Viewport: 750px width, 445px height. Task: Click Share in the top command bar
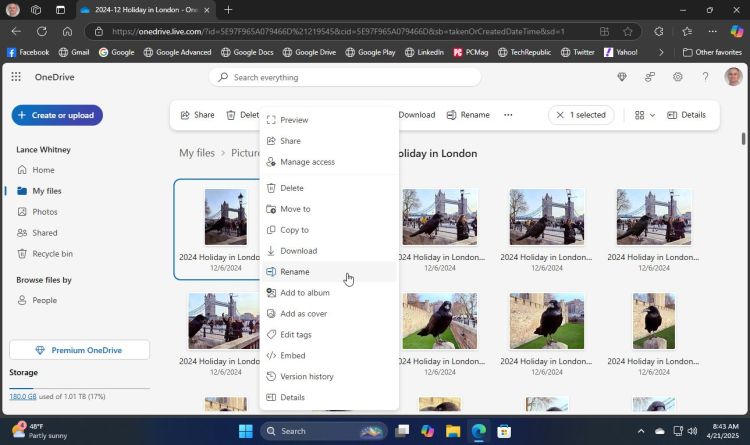tap(197, 115)
